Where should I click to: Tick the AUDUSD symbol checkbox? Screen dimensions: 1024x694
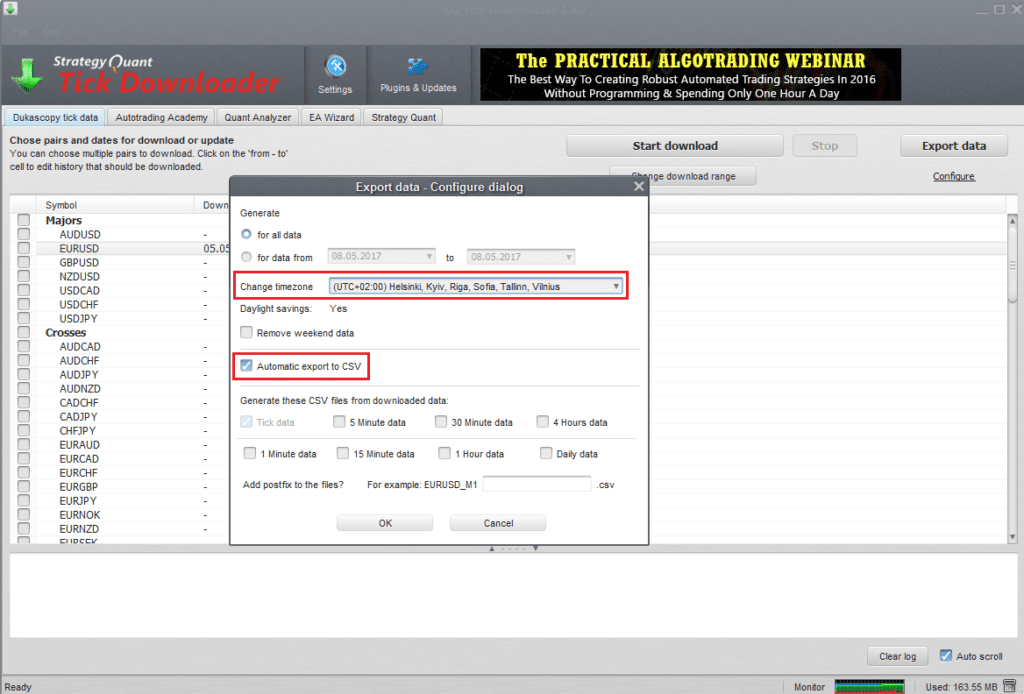24,234
